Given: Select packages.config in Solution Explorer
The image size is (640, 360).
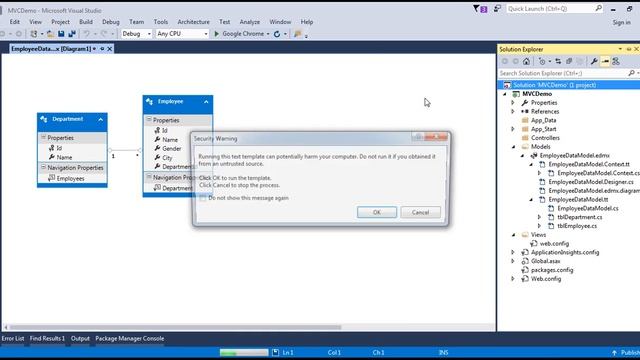Looking at the screenshot, I should [x=552, y=270].
